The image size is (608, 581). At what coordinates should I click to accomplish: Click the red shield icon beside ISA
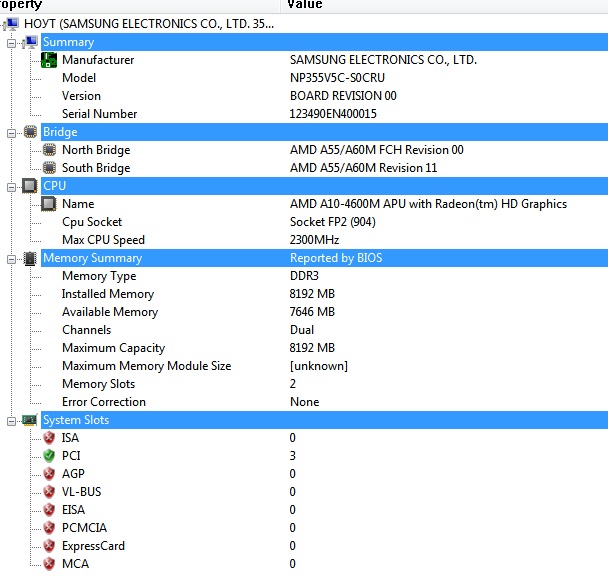pos(49,438)
